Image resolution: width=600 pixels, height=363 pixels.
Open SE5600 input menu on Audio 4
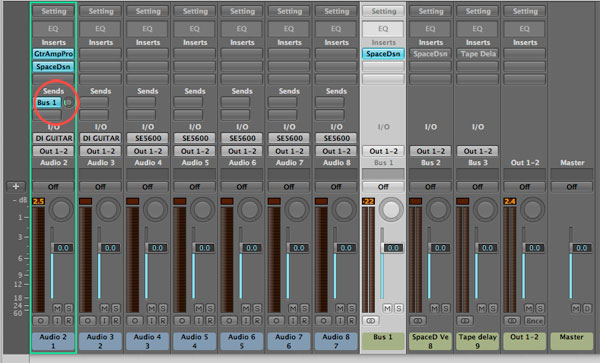click(x=148, y=138)
